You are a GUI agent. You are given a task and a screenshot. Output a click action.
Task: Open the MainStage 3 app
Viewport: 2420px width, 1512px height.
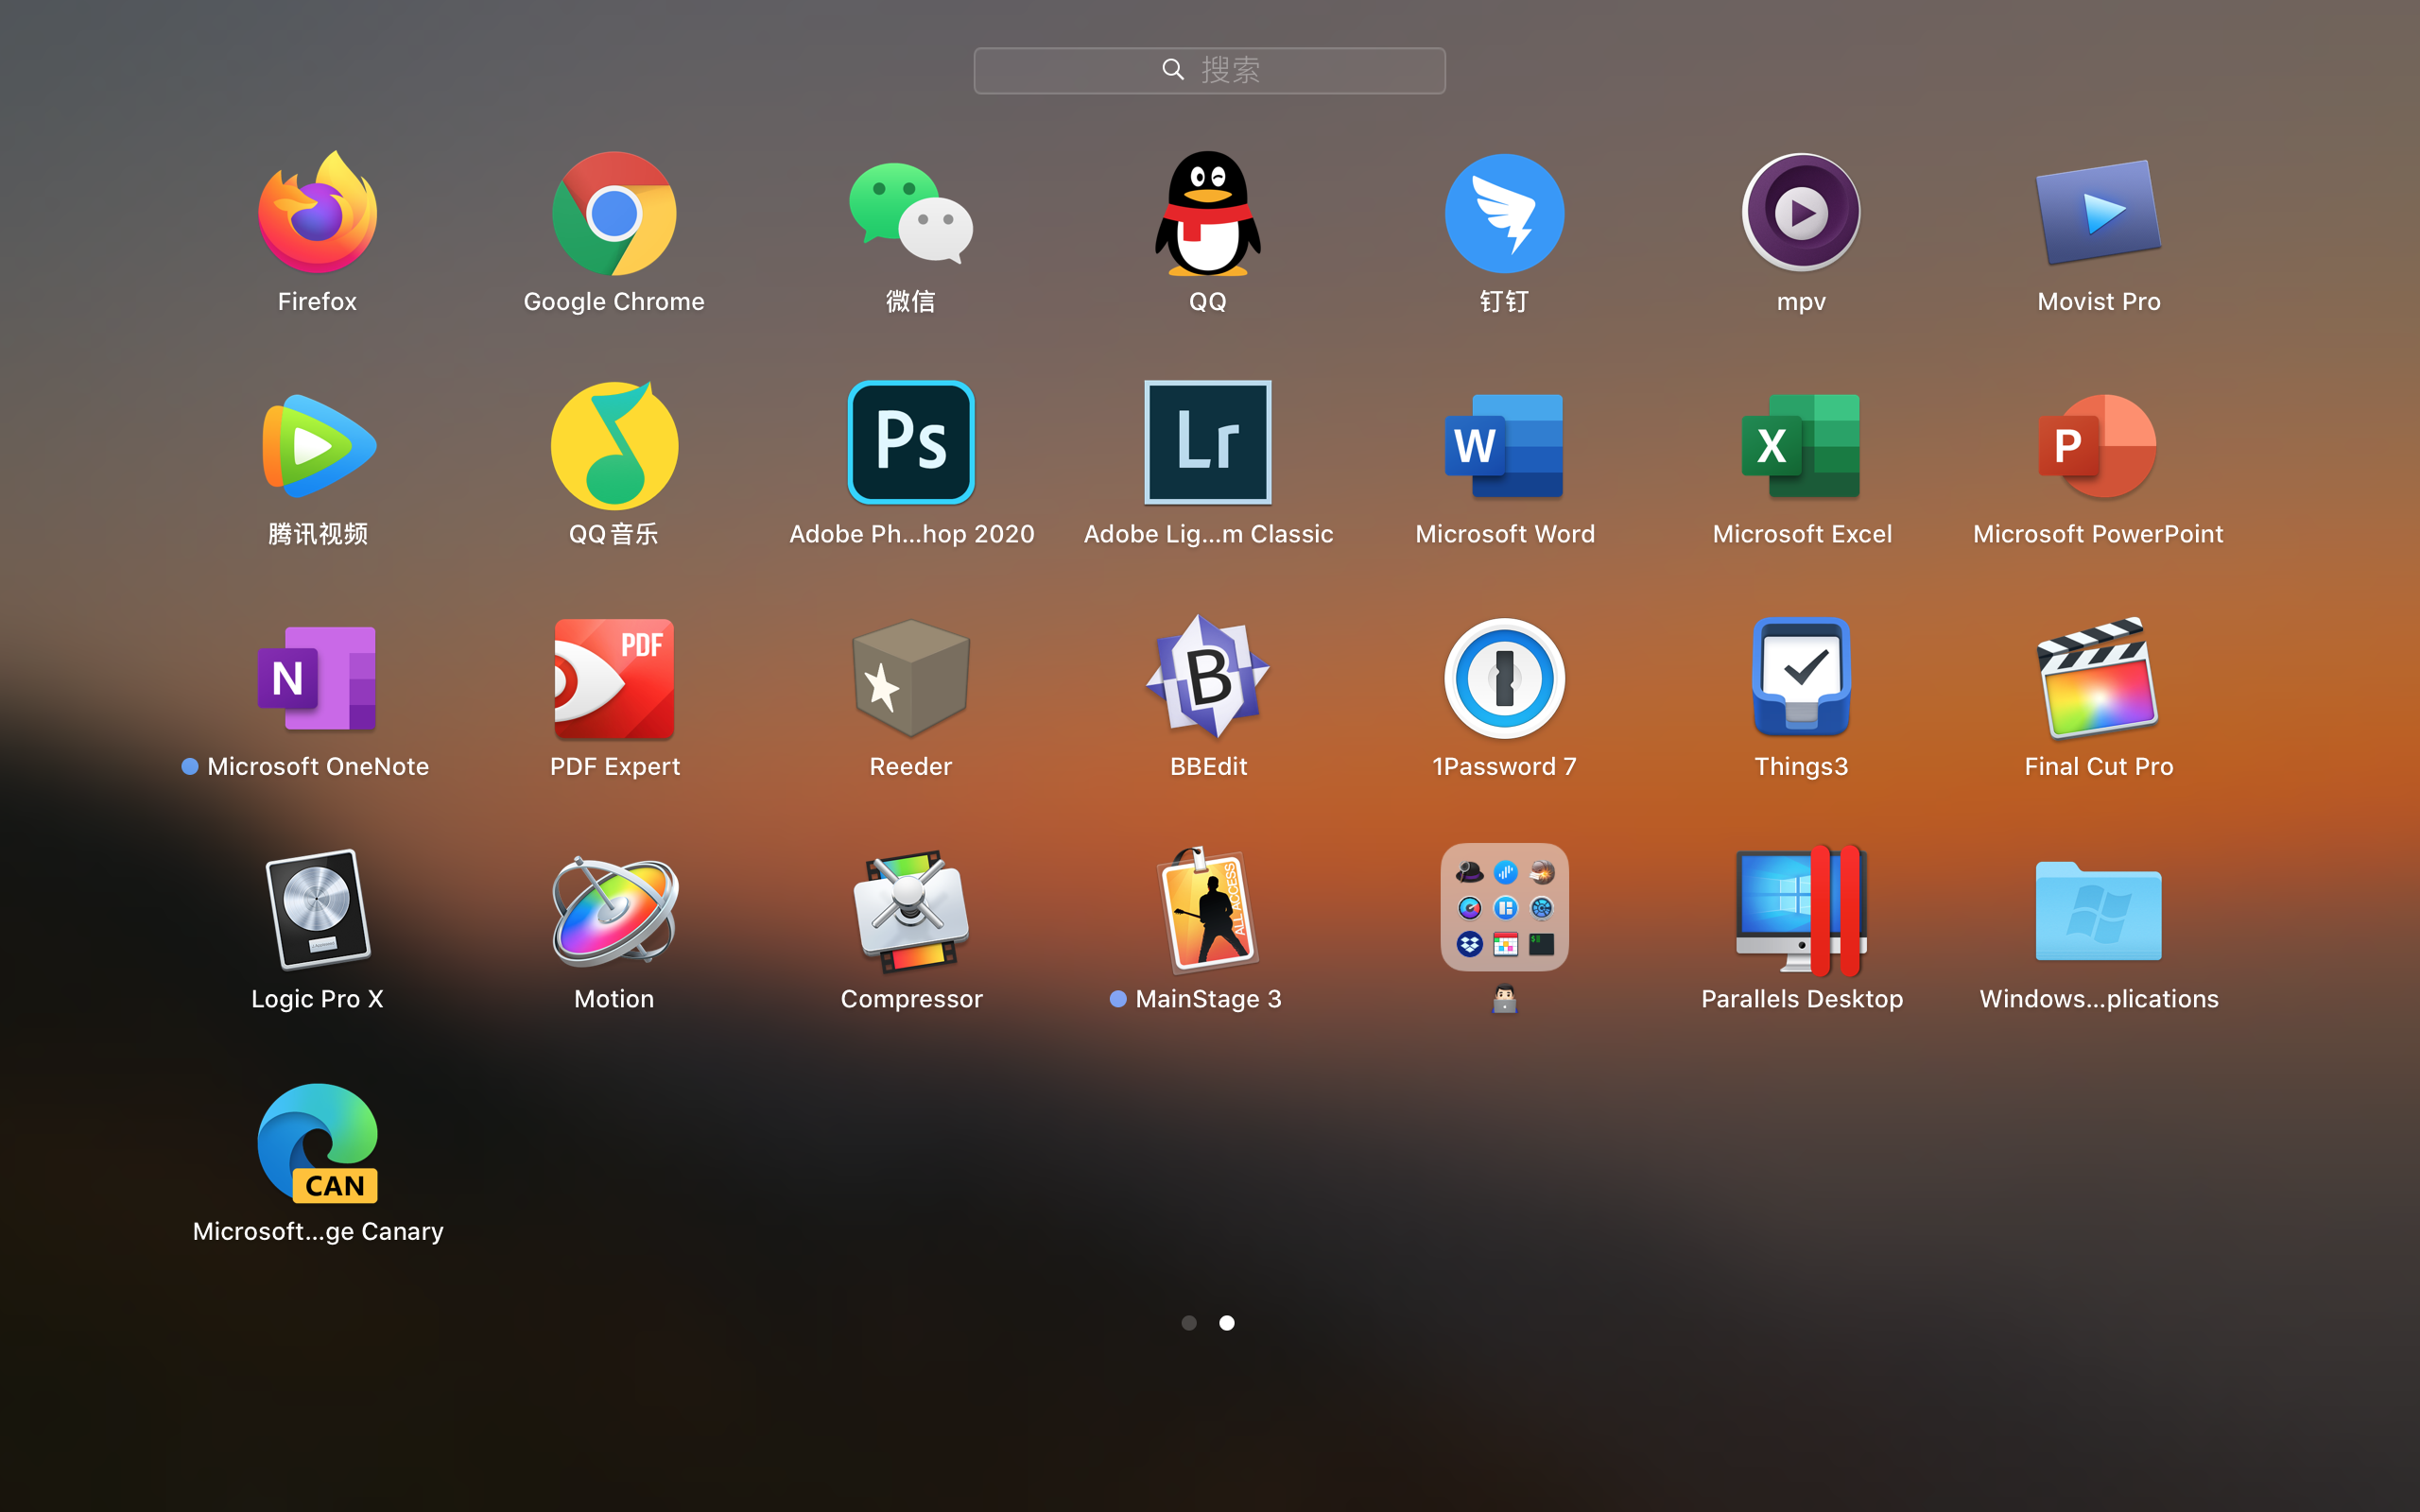pyautogui.click(x=1207, y=910)
